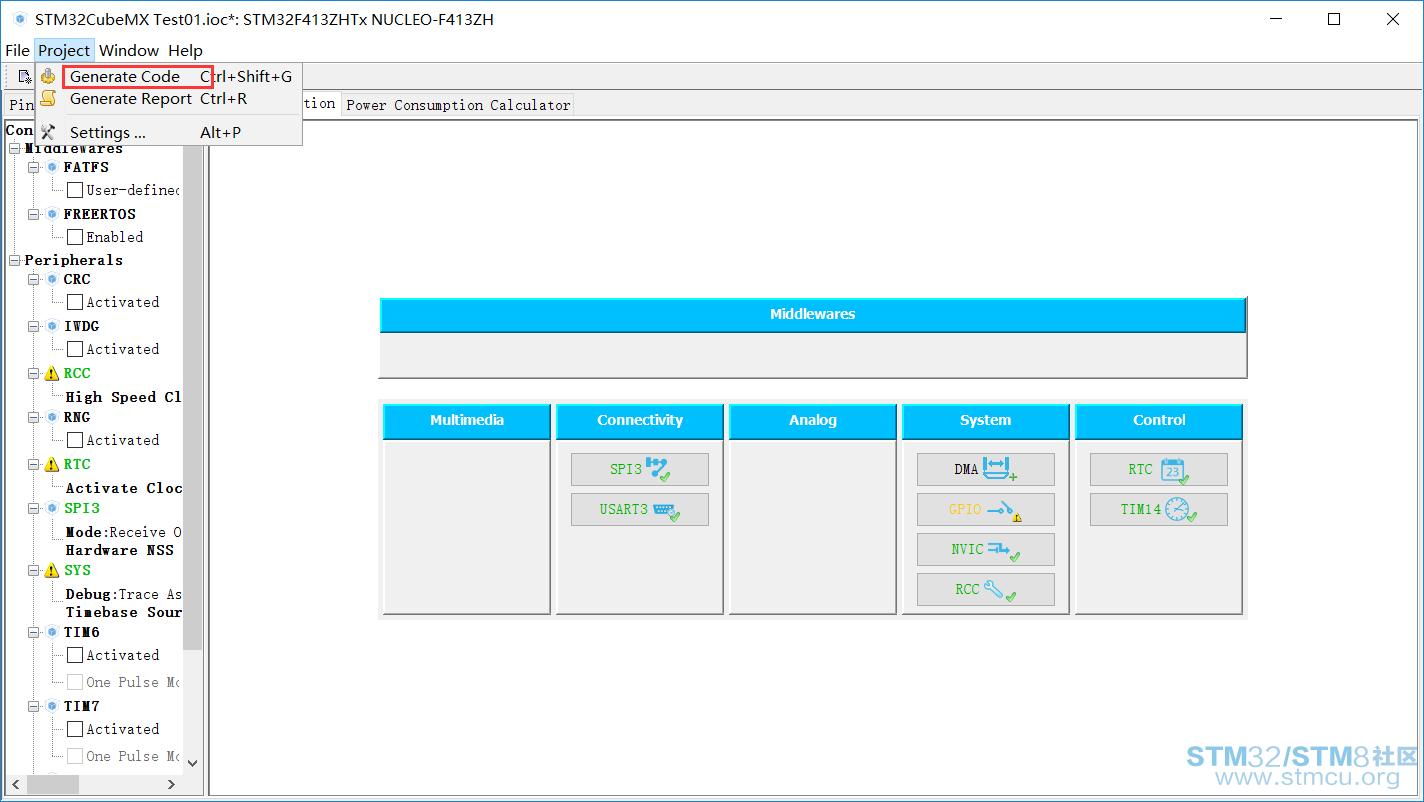Open Settings from the Project menu

click(x=168, y=132)
